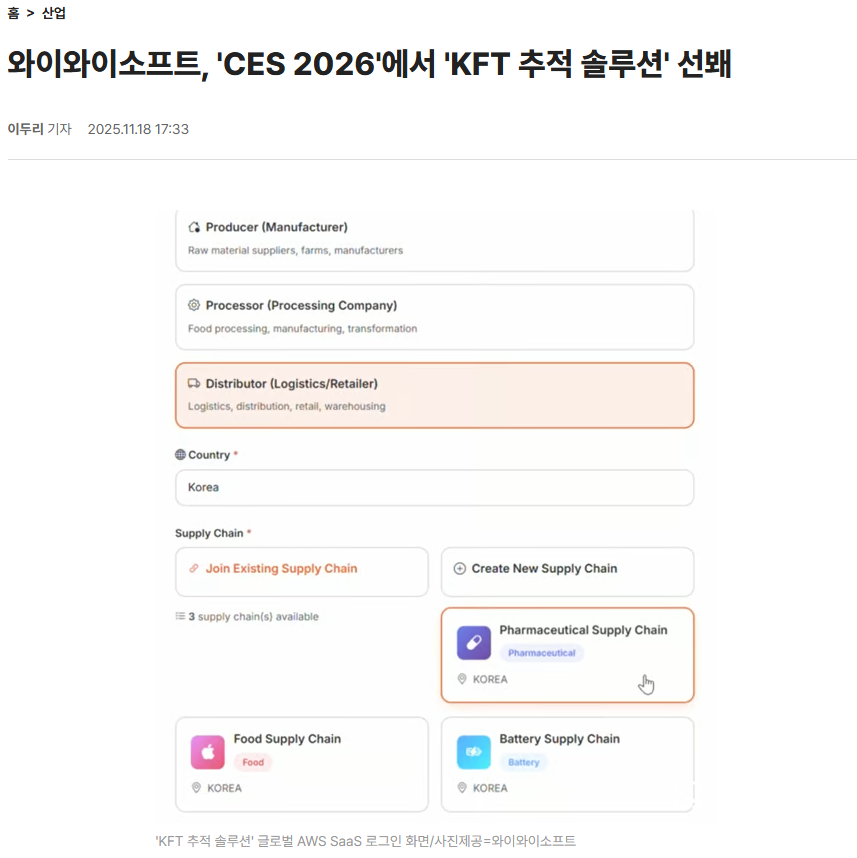Click the blue Battery Supply Chain icon
This screenshot has height=858, width=857.
point(474,752)
